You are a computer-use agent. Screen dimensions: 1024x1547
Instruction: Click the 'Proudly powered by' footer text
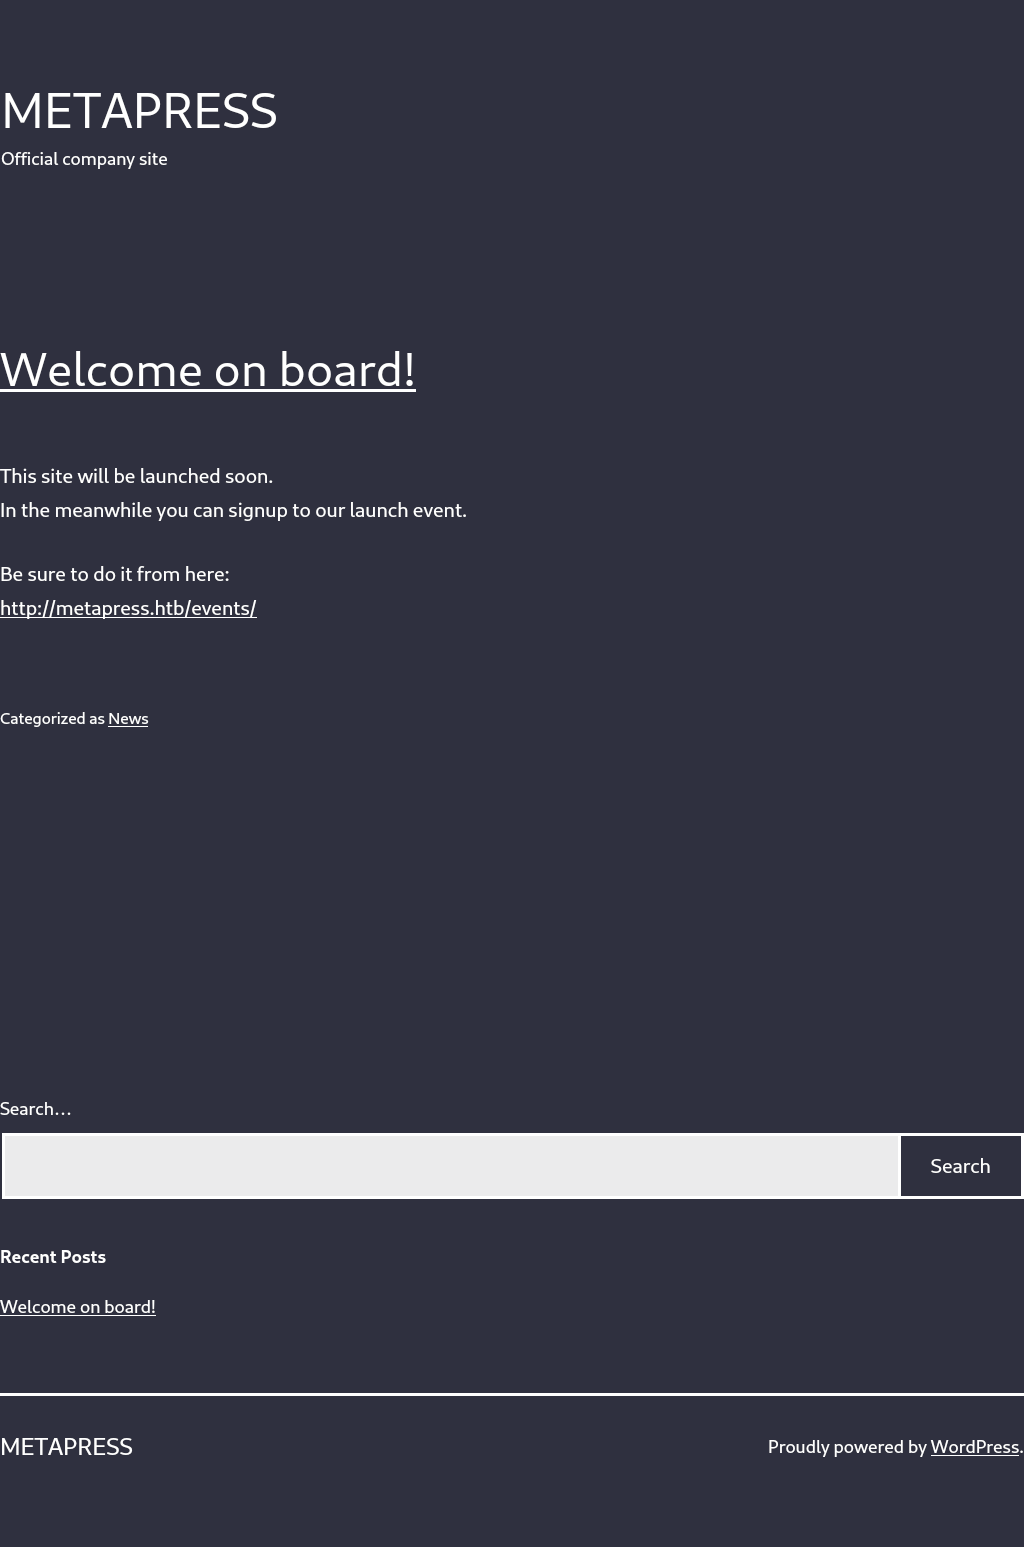pyautogui.click(x=846, y=1447)
